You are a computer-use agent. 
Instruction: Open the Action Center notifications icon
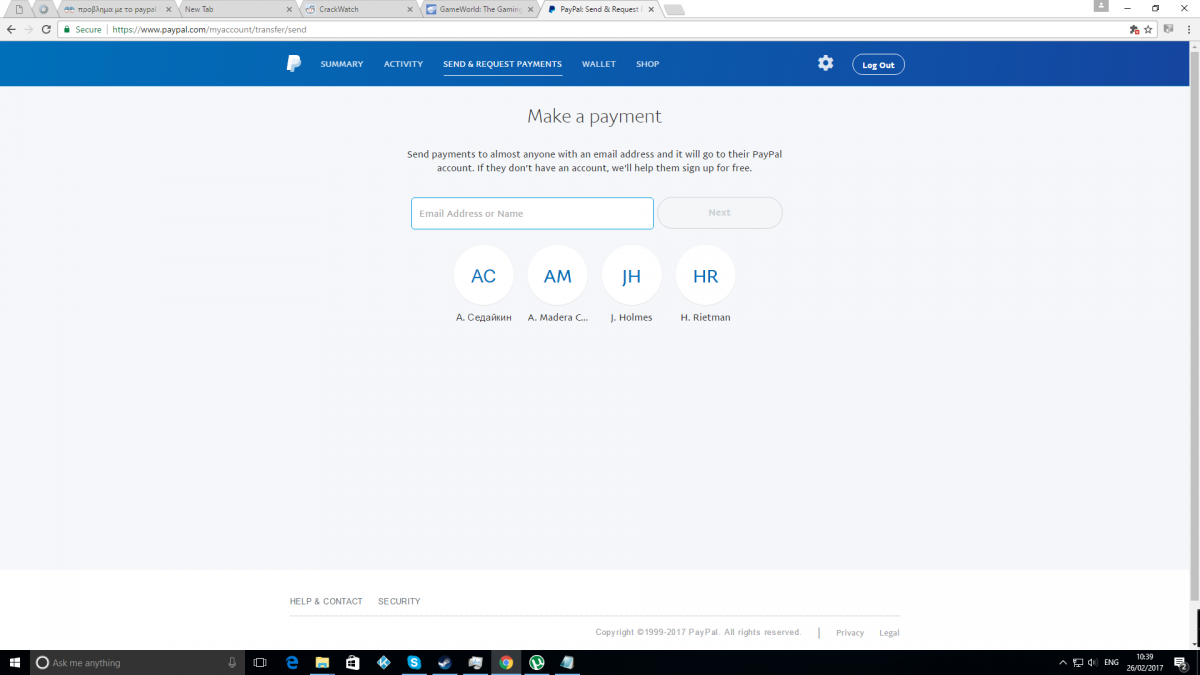(x=1180, y=663)
